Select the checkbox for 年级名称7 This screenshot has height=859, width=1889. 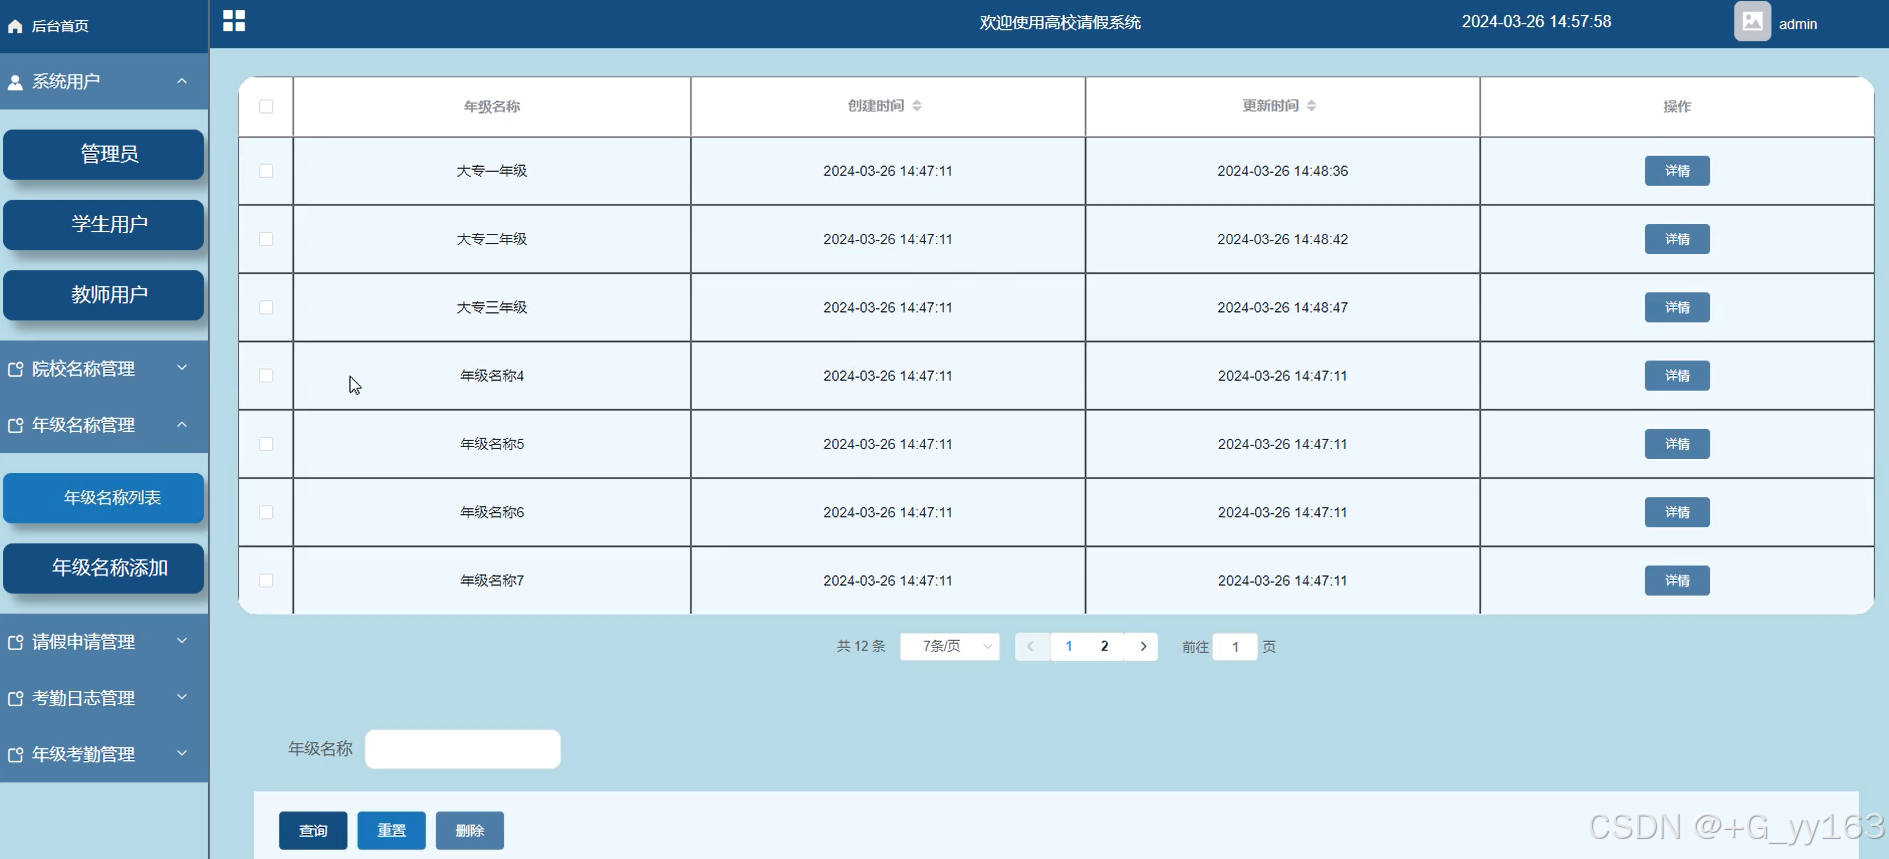266,580
